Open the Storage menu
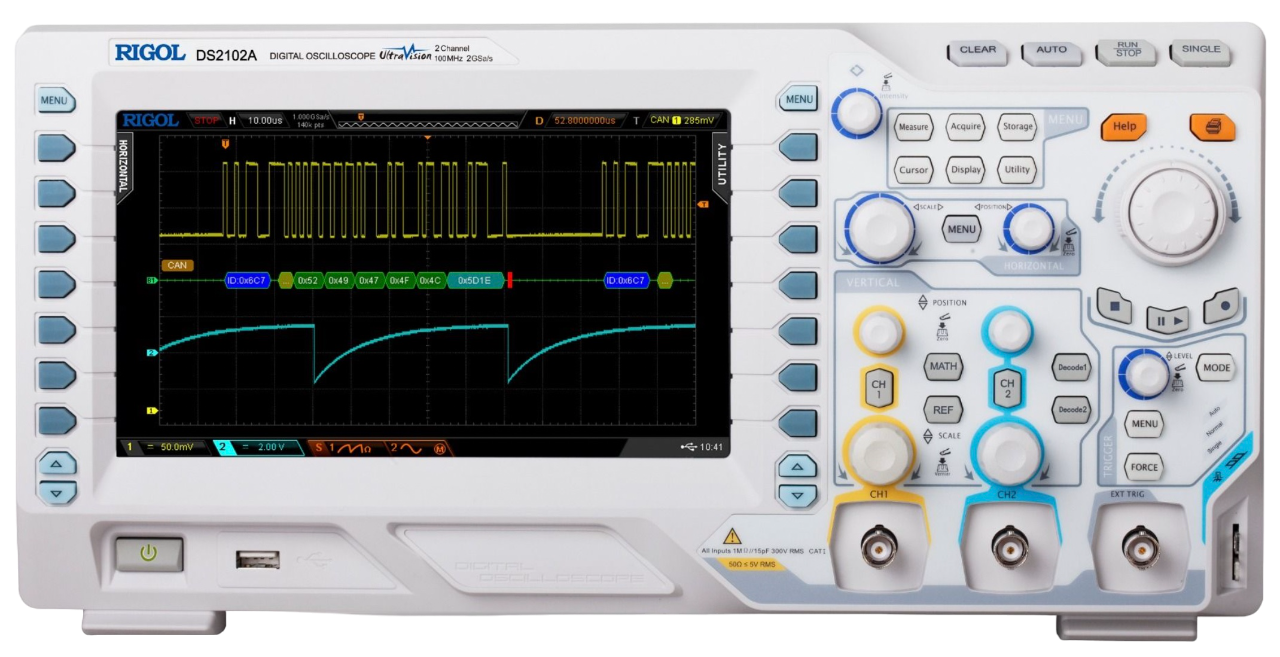 1018,127
